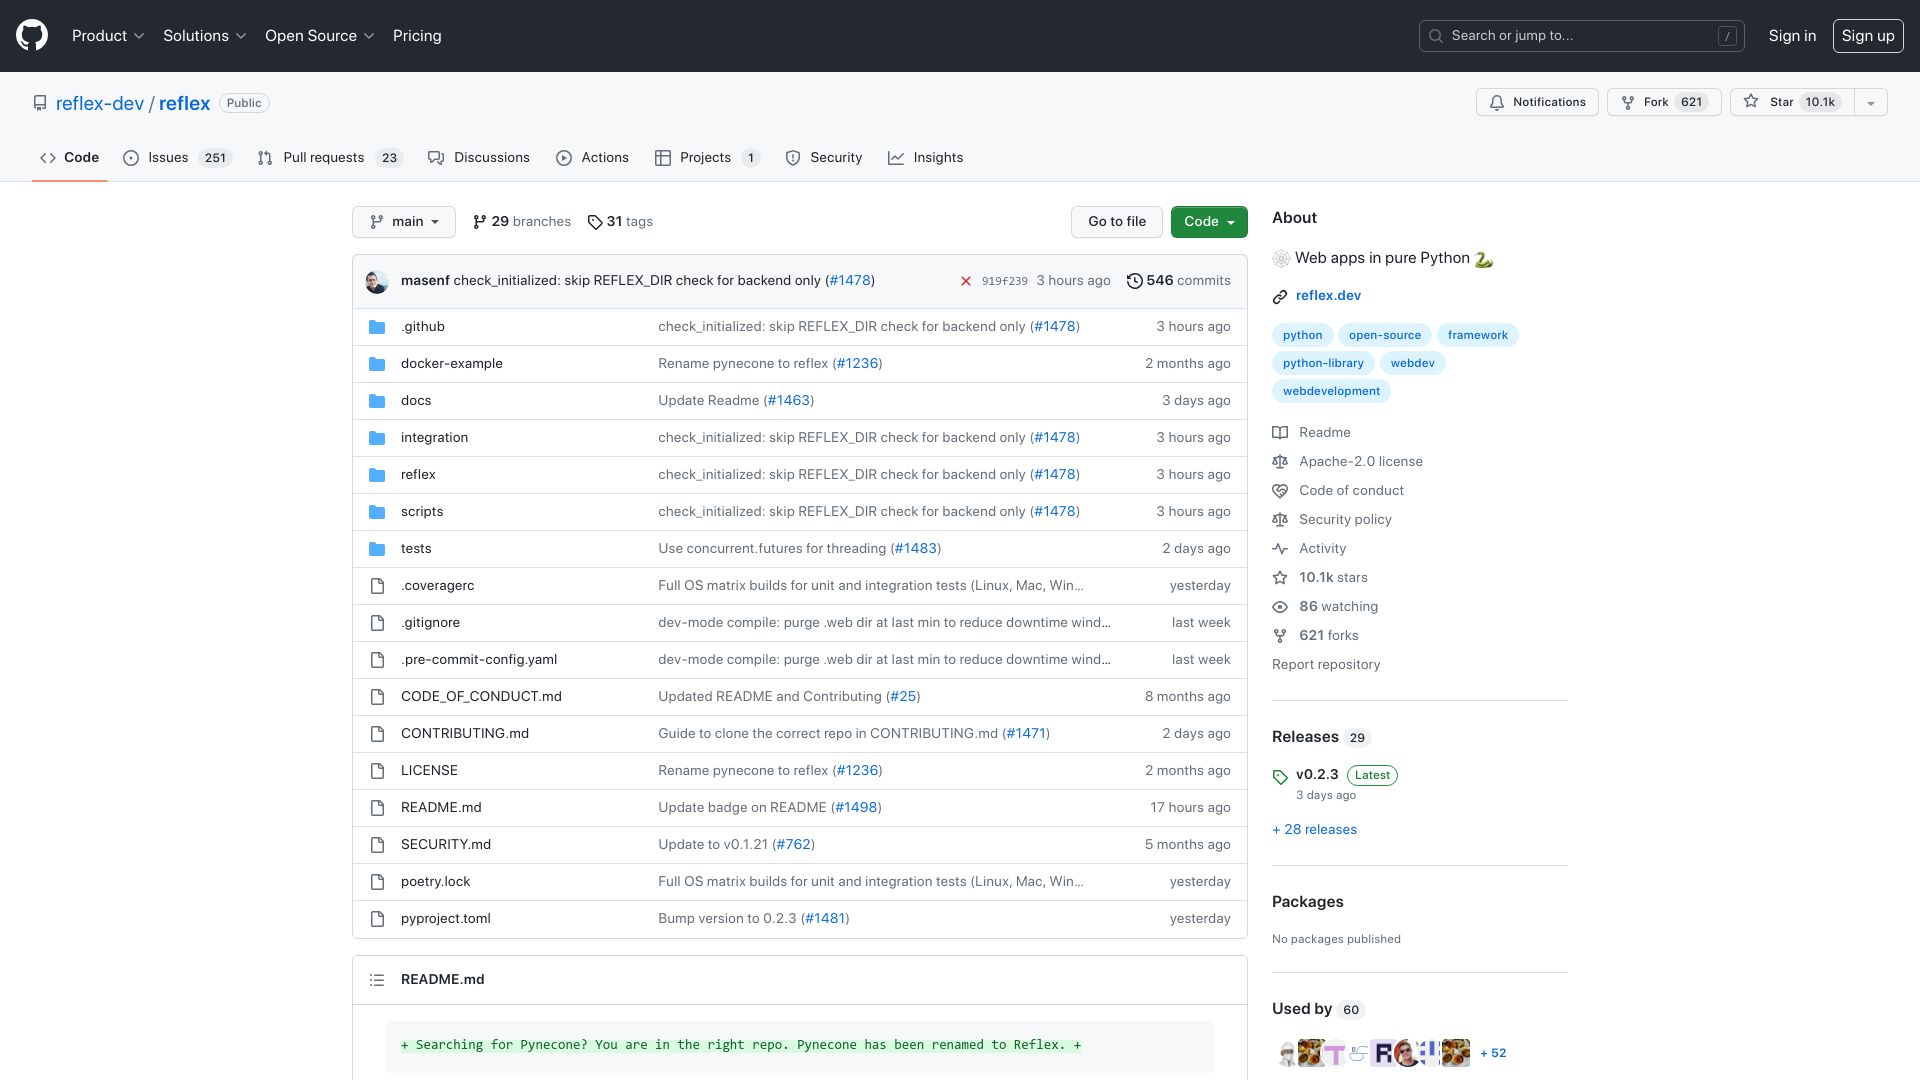
Task: Open commit hash 919f239
Action: (x=1004, y=281)
